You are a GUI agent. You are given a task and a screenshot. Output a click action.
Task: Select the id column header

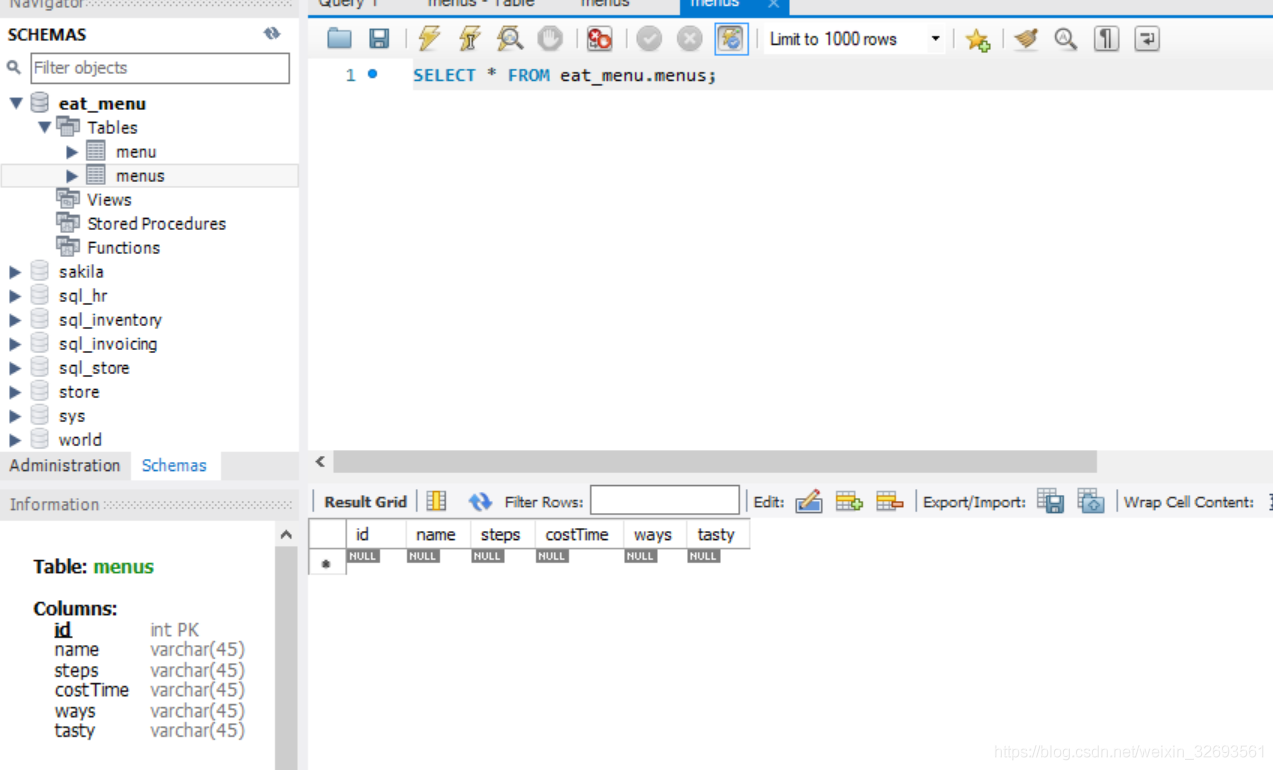(376, 535)
